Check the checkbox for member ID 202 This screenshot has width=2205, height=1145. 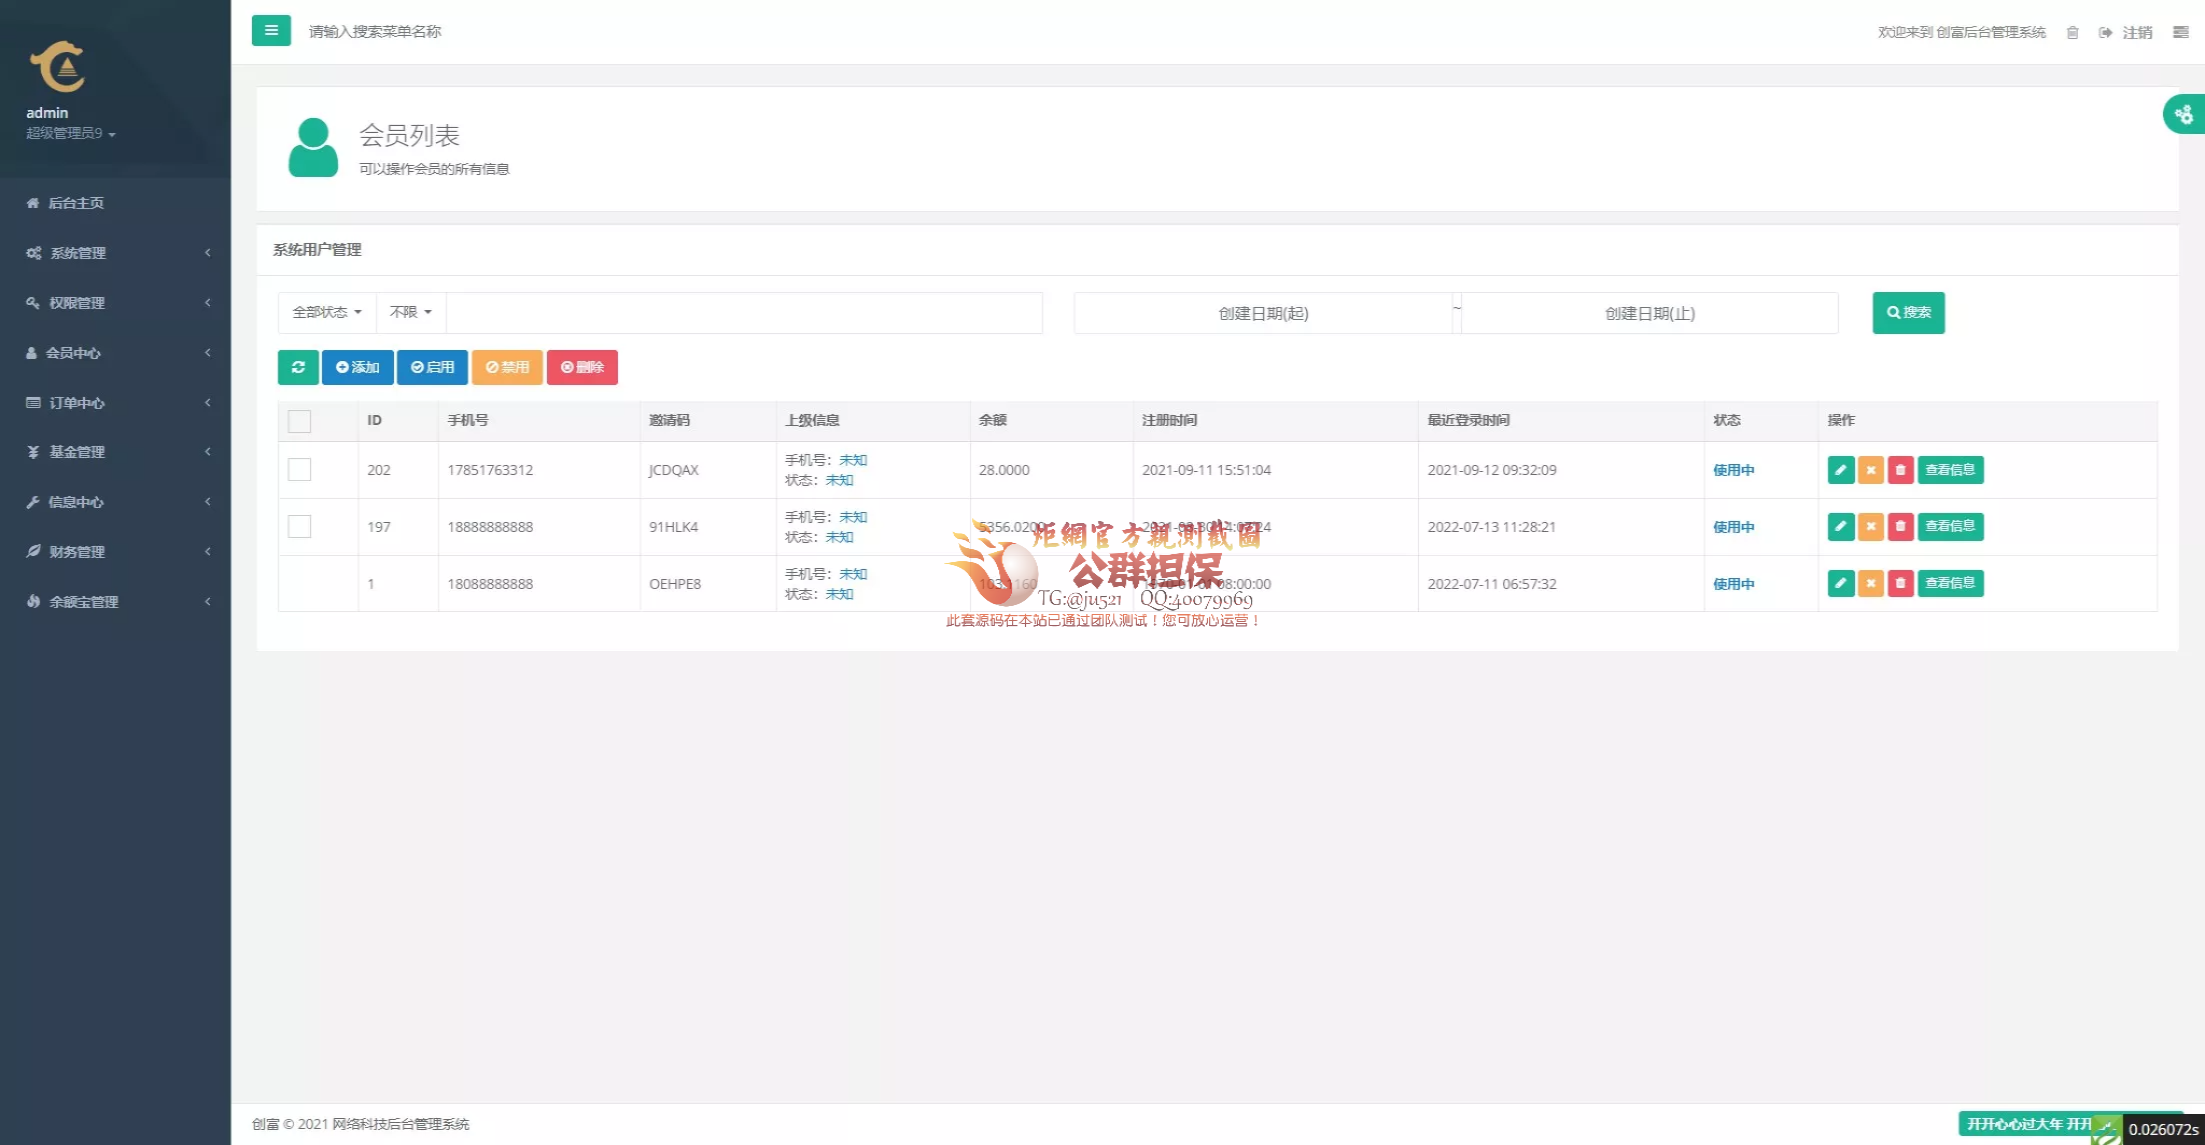pos(299,470)
